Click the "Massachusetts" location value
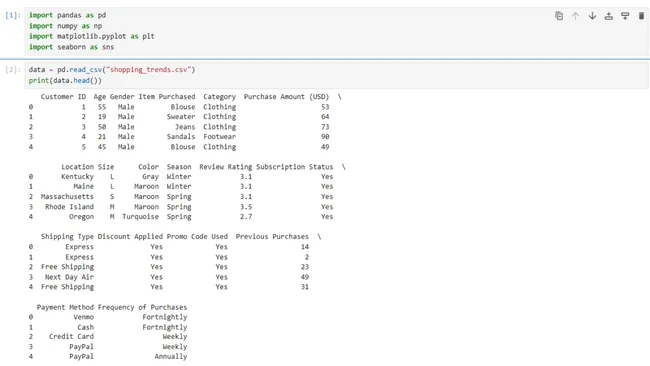This screenshot has height=366, width=650. click(67, 196)
